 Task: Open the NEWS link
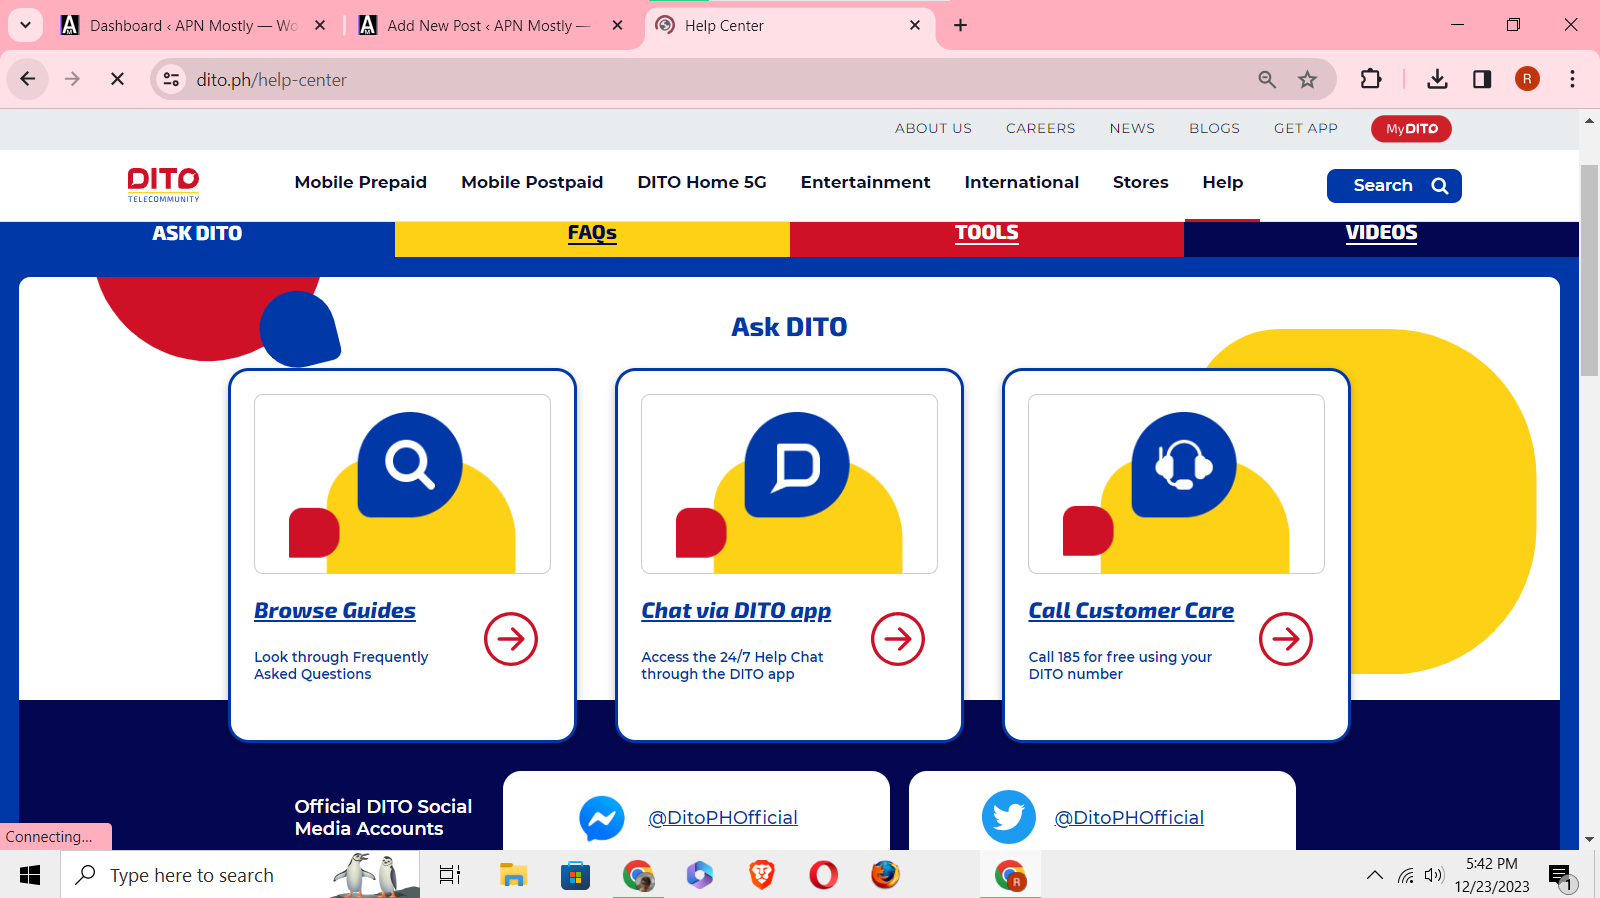(1132, 128)
